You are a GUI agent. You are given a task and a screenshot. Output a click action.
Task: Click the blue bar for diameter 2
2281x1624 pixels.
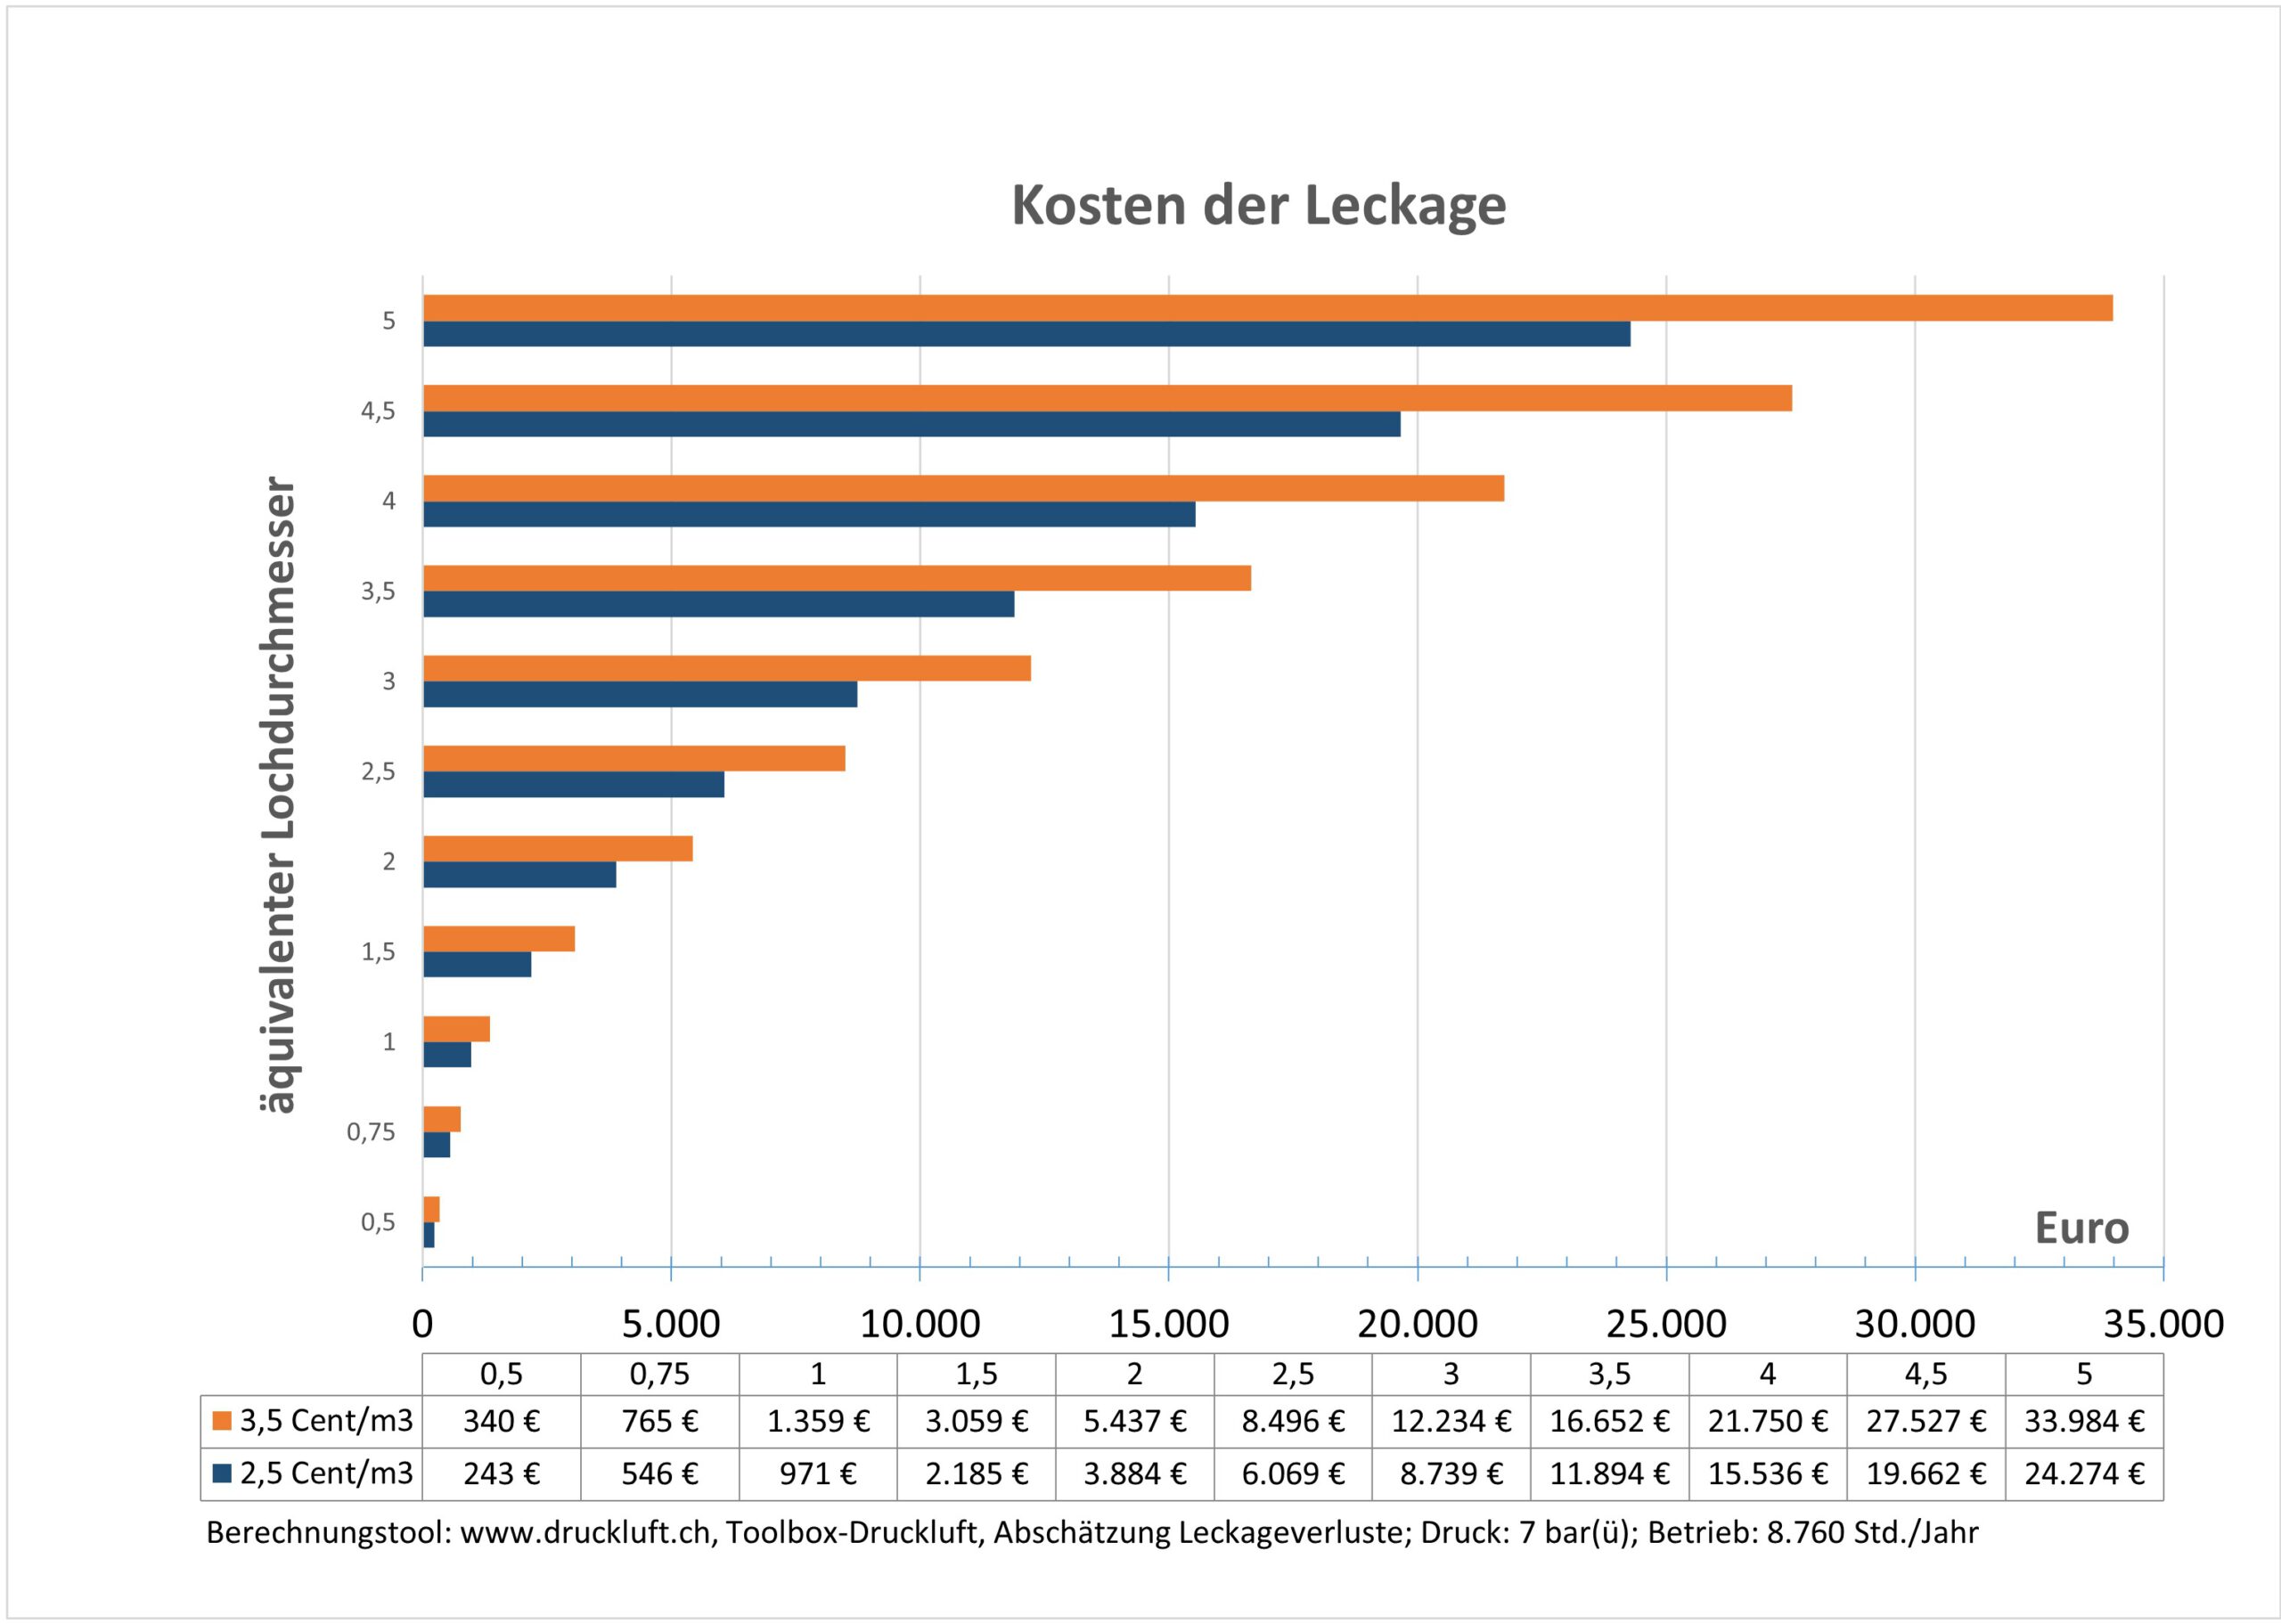[519, 875]
